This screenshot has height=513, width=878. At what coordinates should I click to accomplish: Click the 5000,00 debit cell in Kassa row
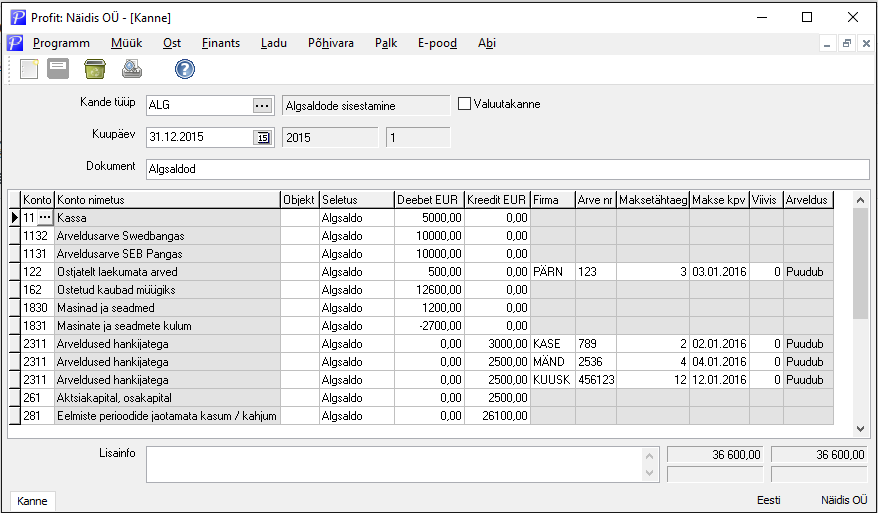point(429,218)
